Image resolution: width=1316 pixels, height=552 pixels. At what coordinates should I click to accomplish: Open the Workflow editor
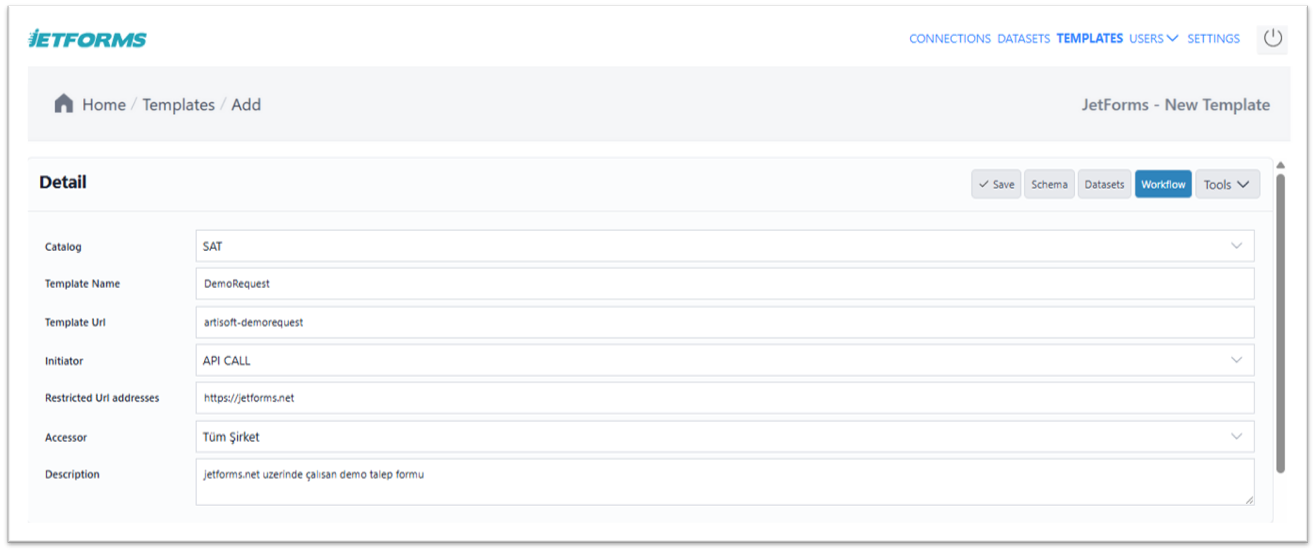coord(1163,184)
